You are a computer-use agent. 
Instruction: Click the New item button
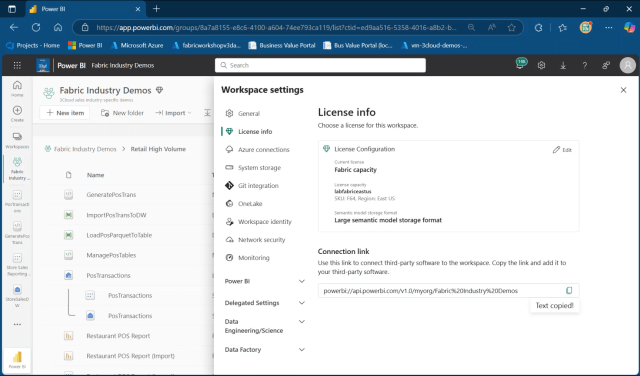click(x=65, y=113)
